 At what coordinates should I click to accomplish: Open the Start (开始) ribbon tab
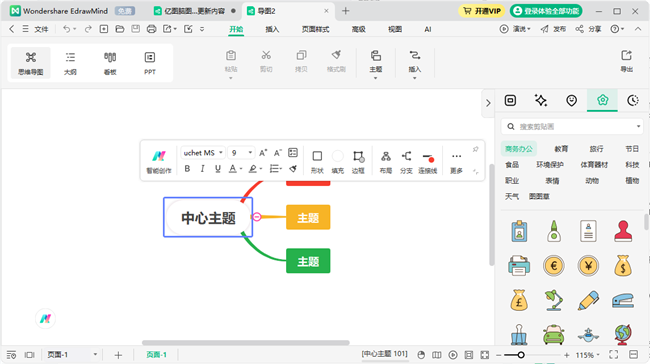(x=236, y=29)
